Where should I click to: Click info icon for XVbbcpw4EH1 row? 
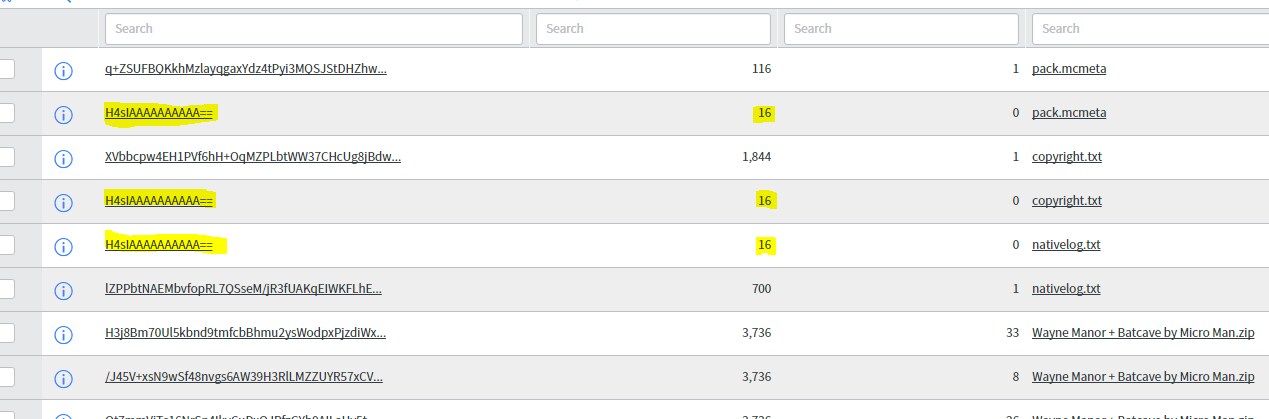click(x=63, y=158)
